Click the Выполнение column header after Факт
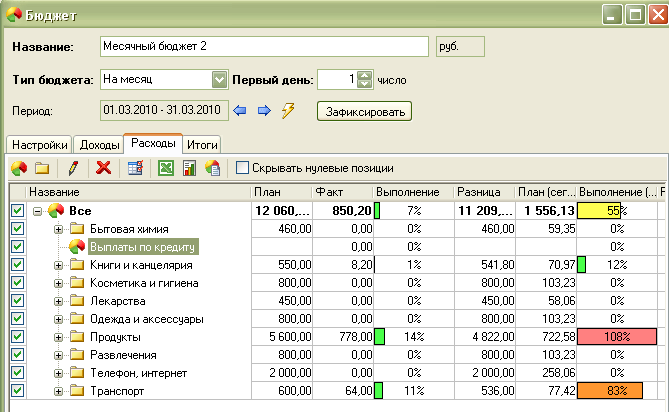 click(413, 192)
